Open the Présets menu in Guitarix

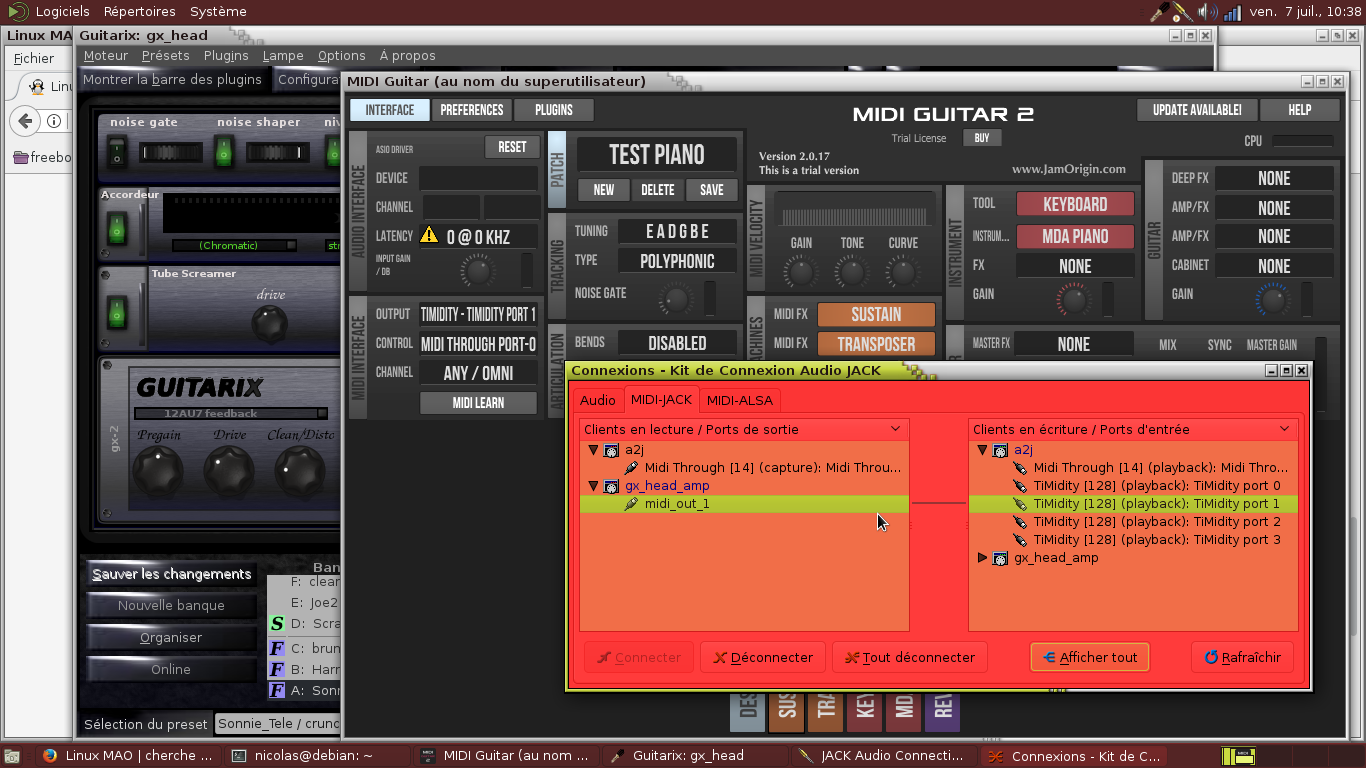[x=166, y=56]
